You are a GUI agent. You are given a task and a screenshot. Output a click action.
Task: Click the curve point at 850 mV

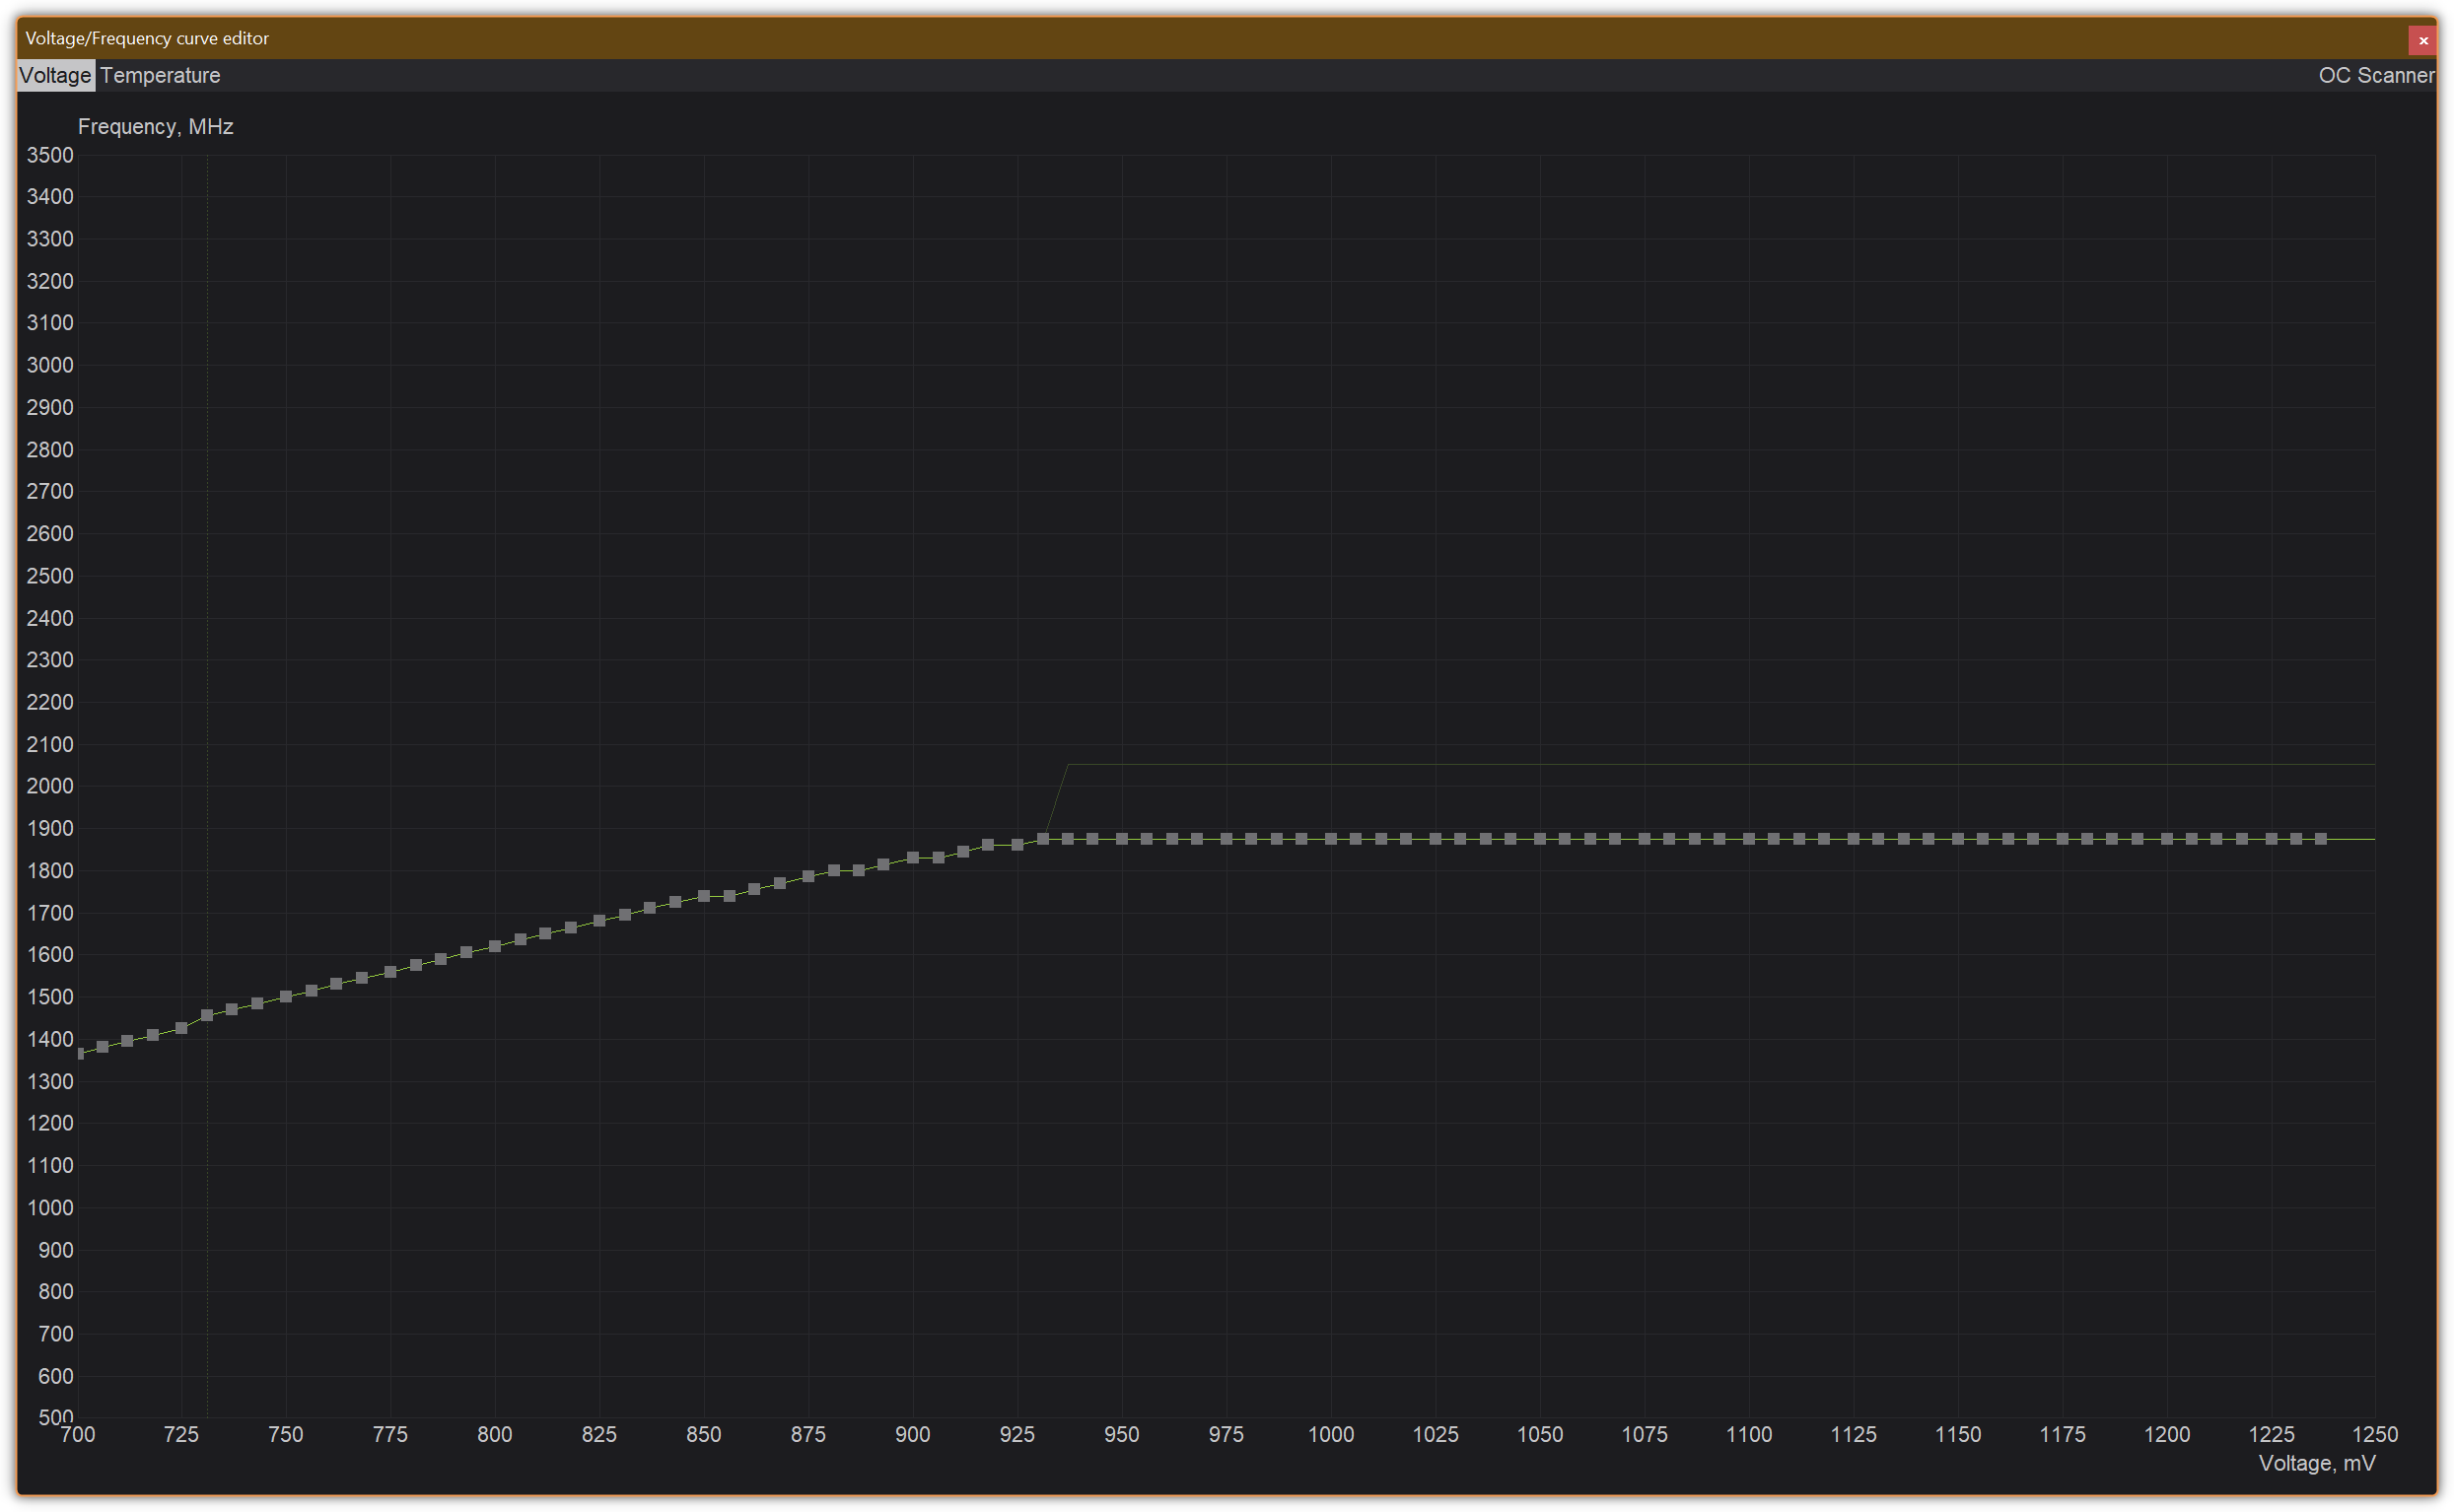(x=704, y=896)
